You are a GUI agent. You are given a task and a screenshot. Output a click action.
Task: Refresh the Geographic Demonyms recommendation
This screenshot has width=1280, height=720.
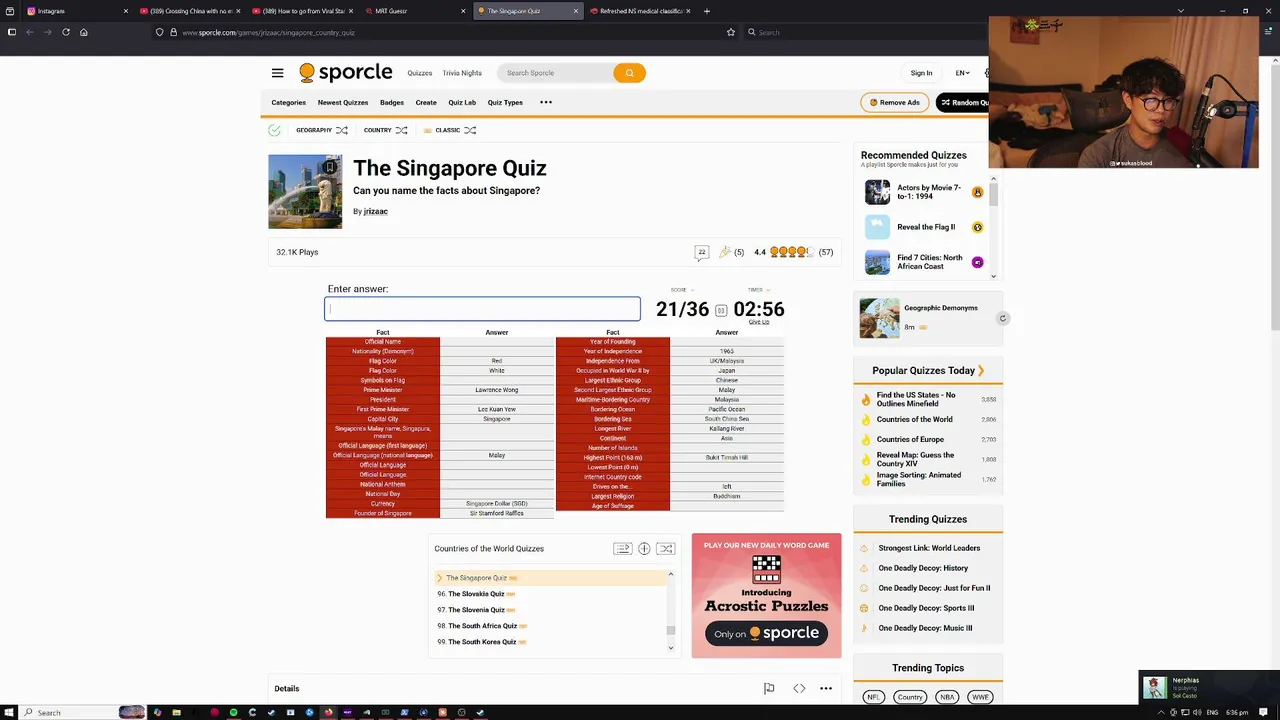click(x=1002, y=319)
